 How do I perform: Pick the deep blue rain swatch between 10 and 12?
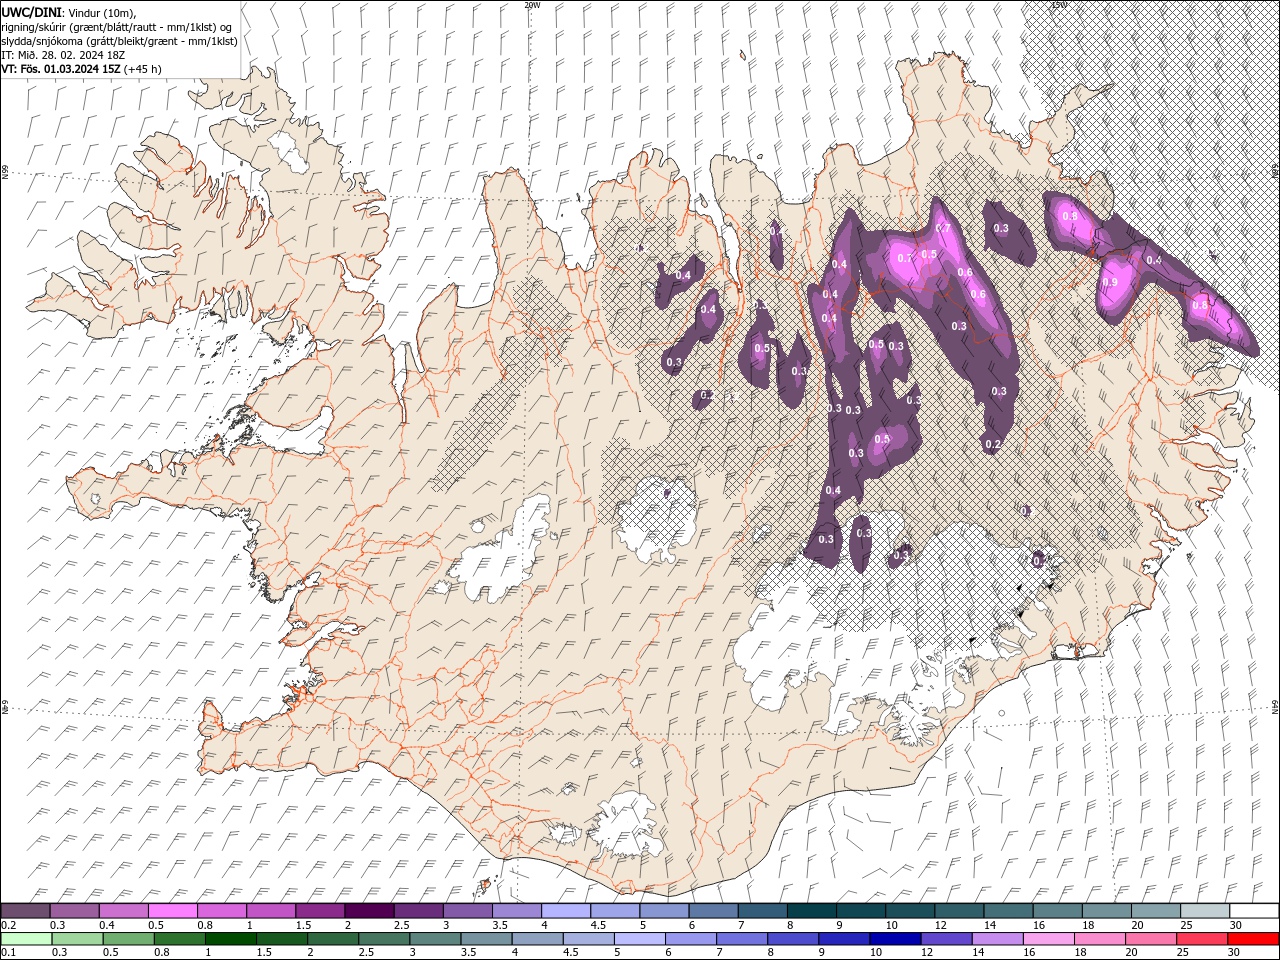tap(895, 939)
